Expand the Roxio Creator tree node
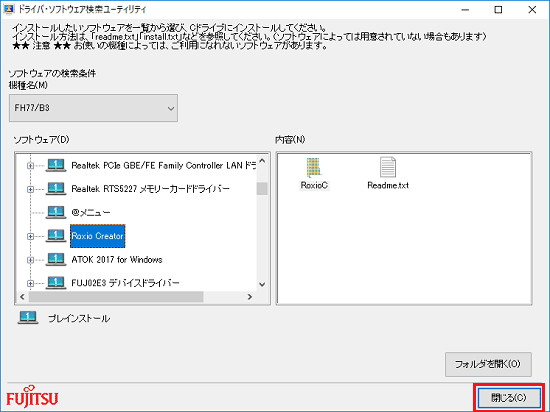Image resolution: width=550 pixels, height=412 pixels. point(31,236)
